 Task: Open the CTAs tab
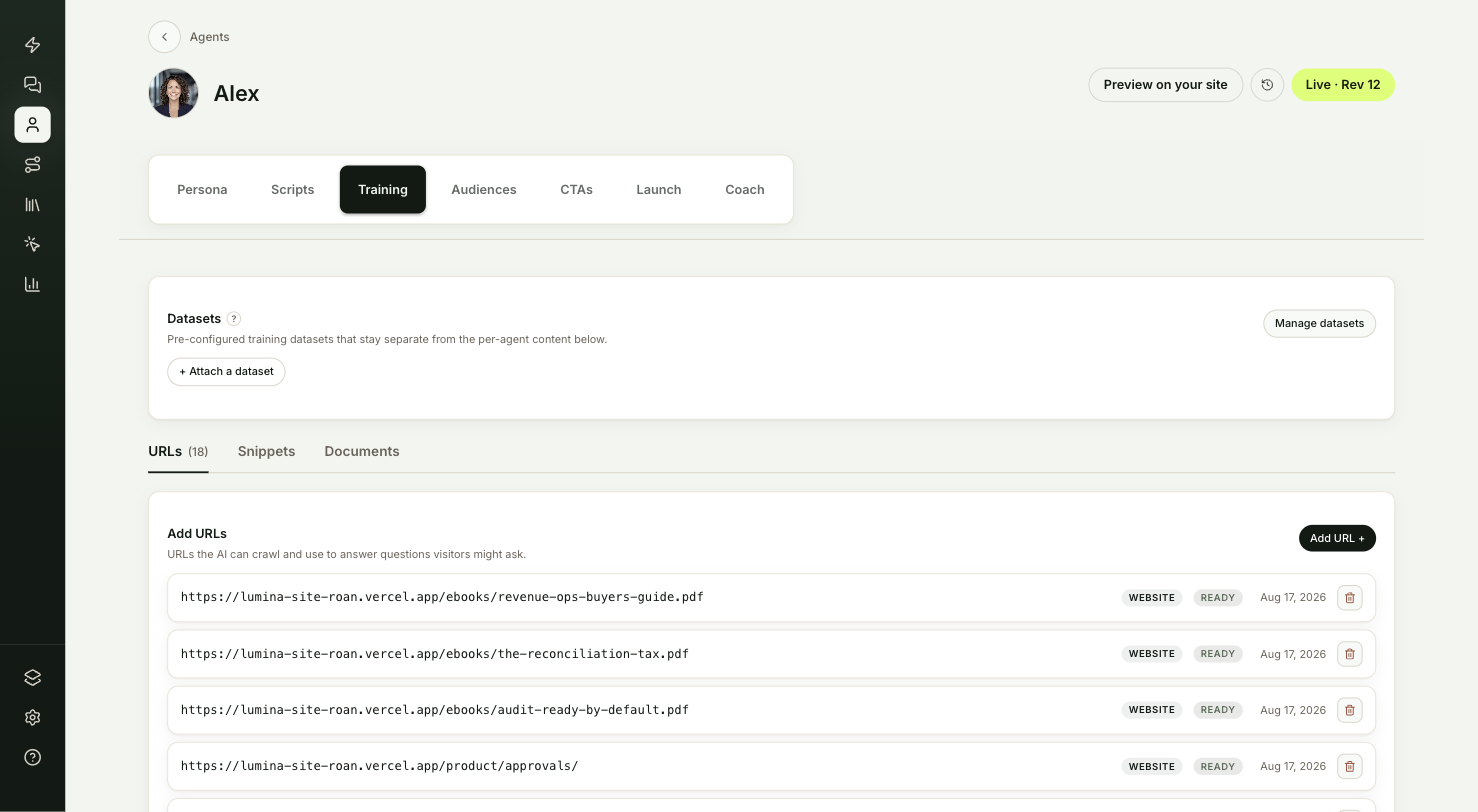pos(577,190)
